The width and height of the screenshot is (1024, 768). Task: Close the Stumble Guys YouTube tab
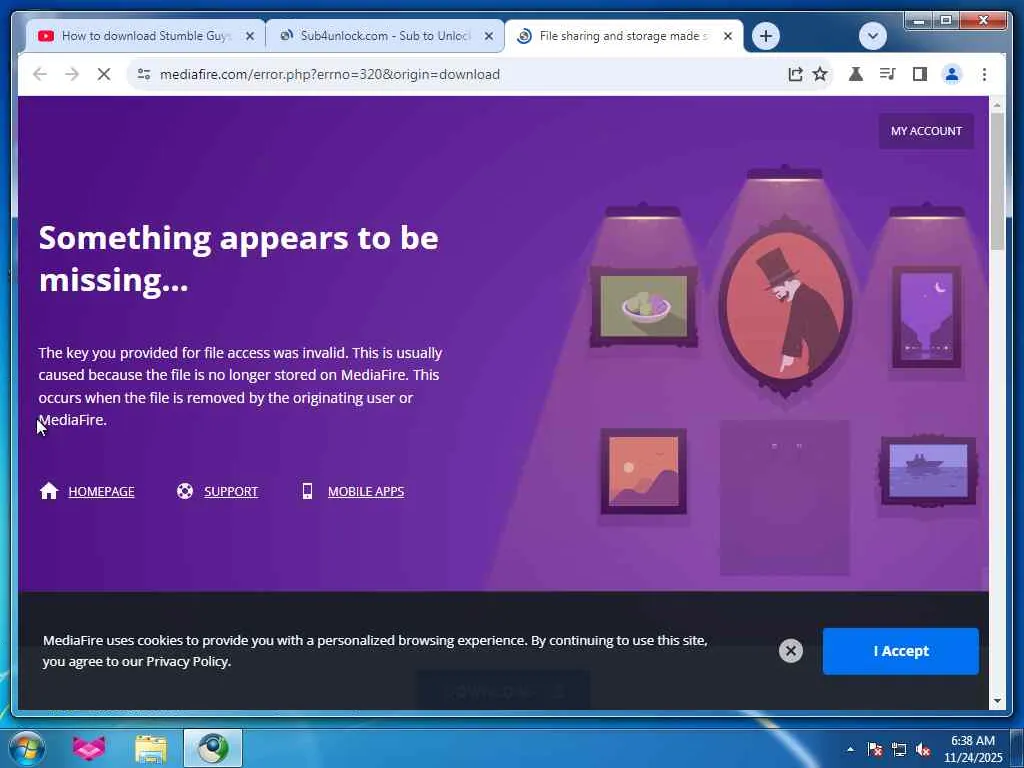tap(249, 36)
